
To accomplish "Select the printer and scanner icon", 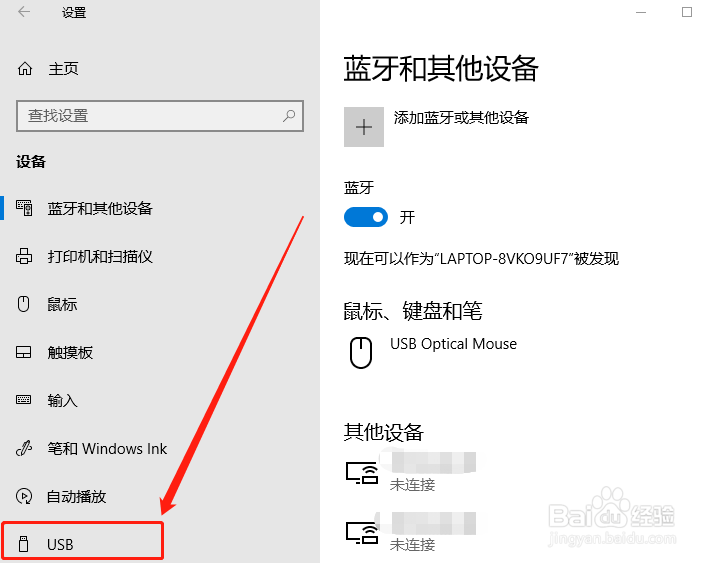I will 24,256.
